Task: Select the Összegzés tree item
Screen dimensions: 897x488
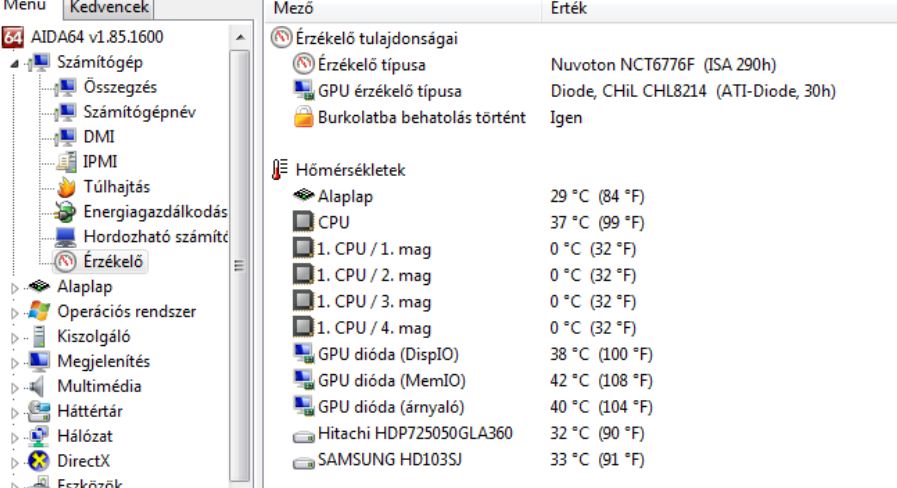Action: (120, 87)
